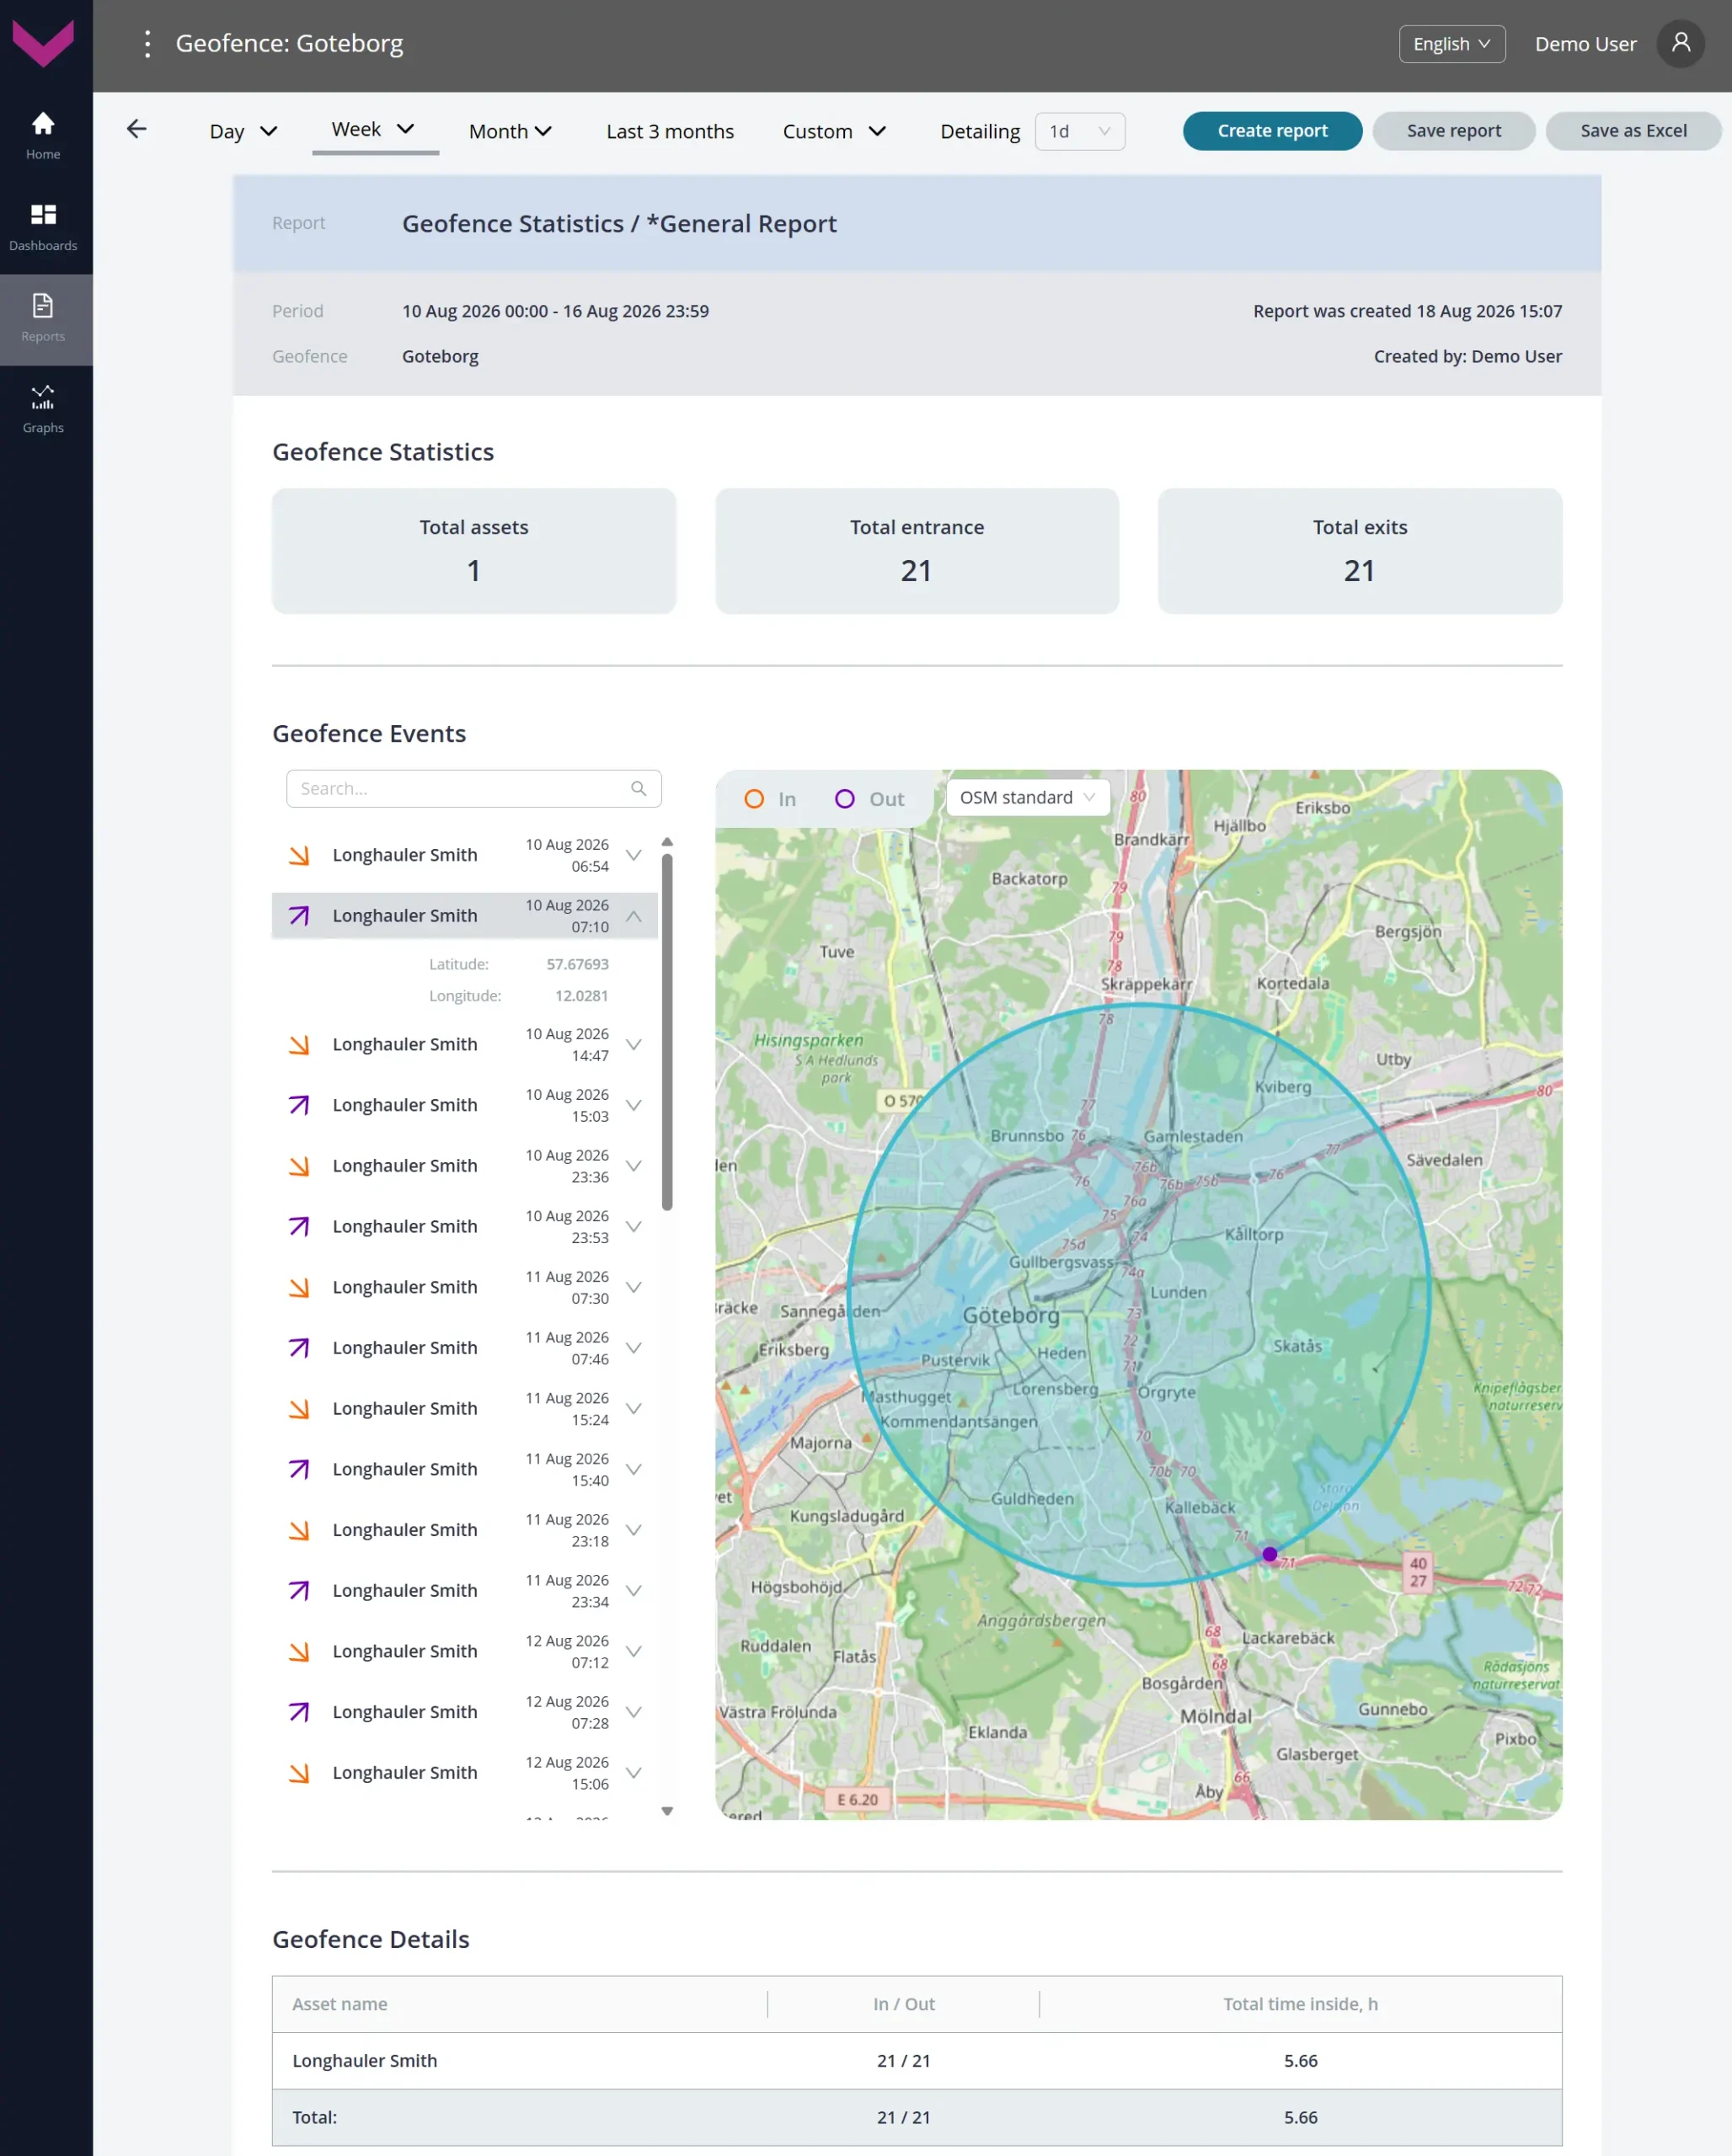Open Dashboards from the sidebar

(x=43, y=228)
